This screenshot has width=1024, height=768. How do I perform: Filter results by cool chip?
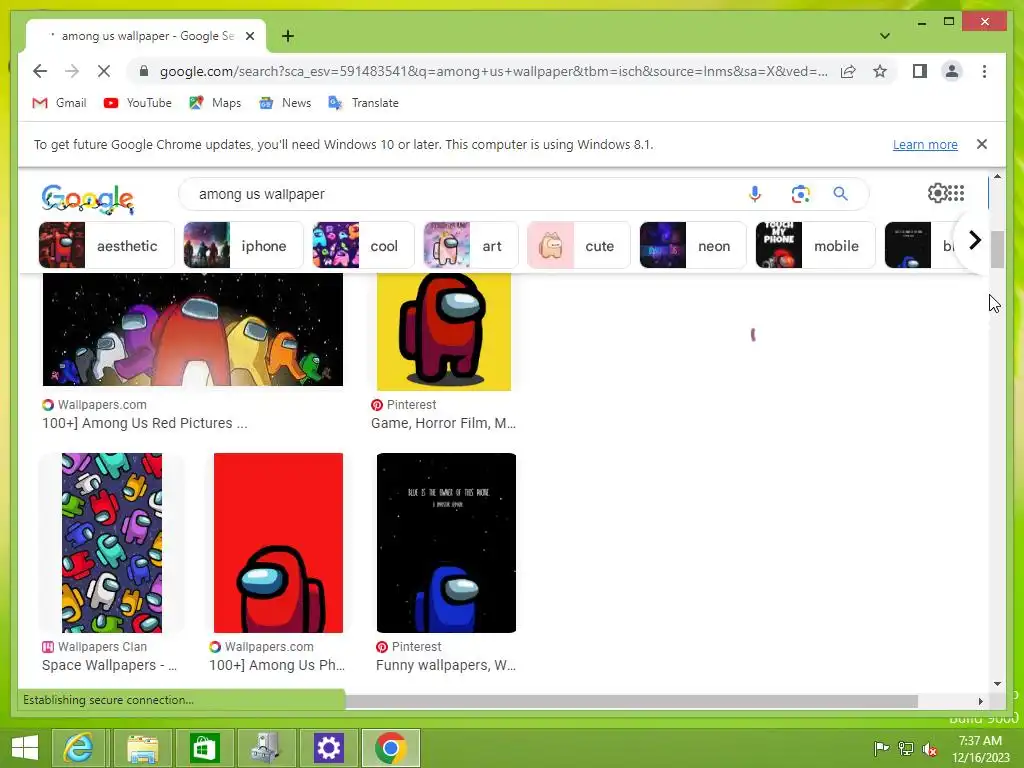tap(363, 246)
